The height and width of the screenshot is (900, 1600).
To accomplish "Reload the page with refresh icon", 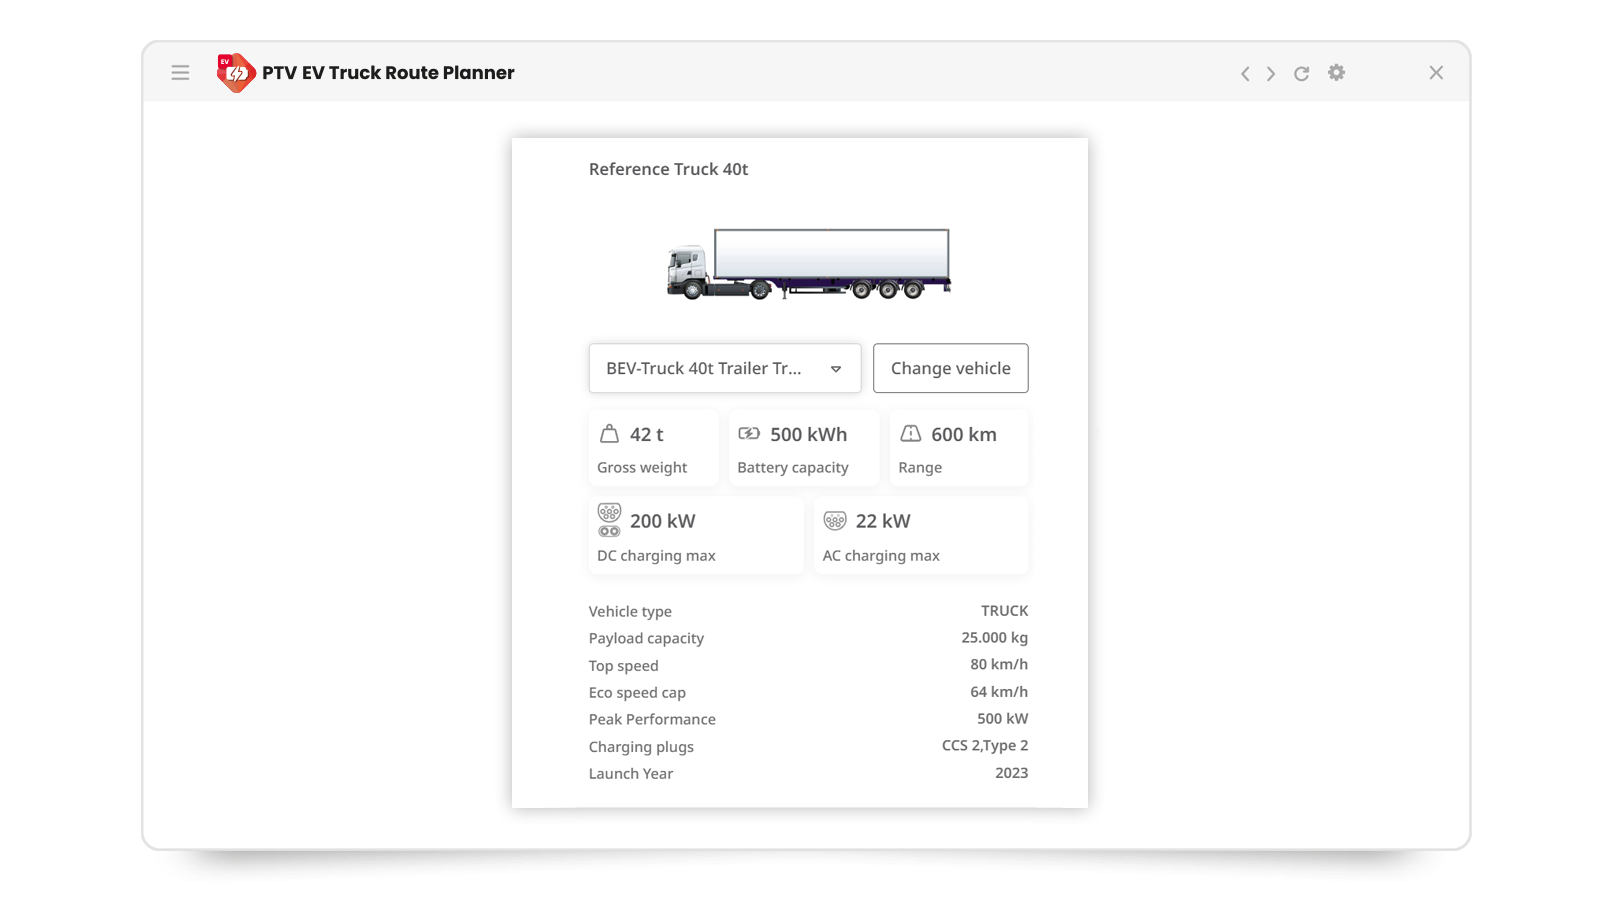I will (1301, 74).
